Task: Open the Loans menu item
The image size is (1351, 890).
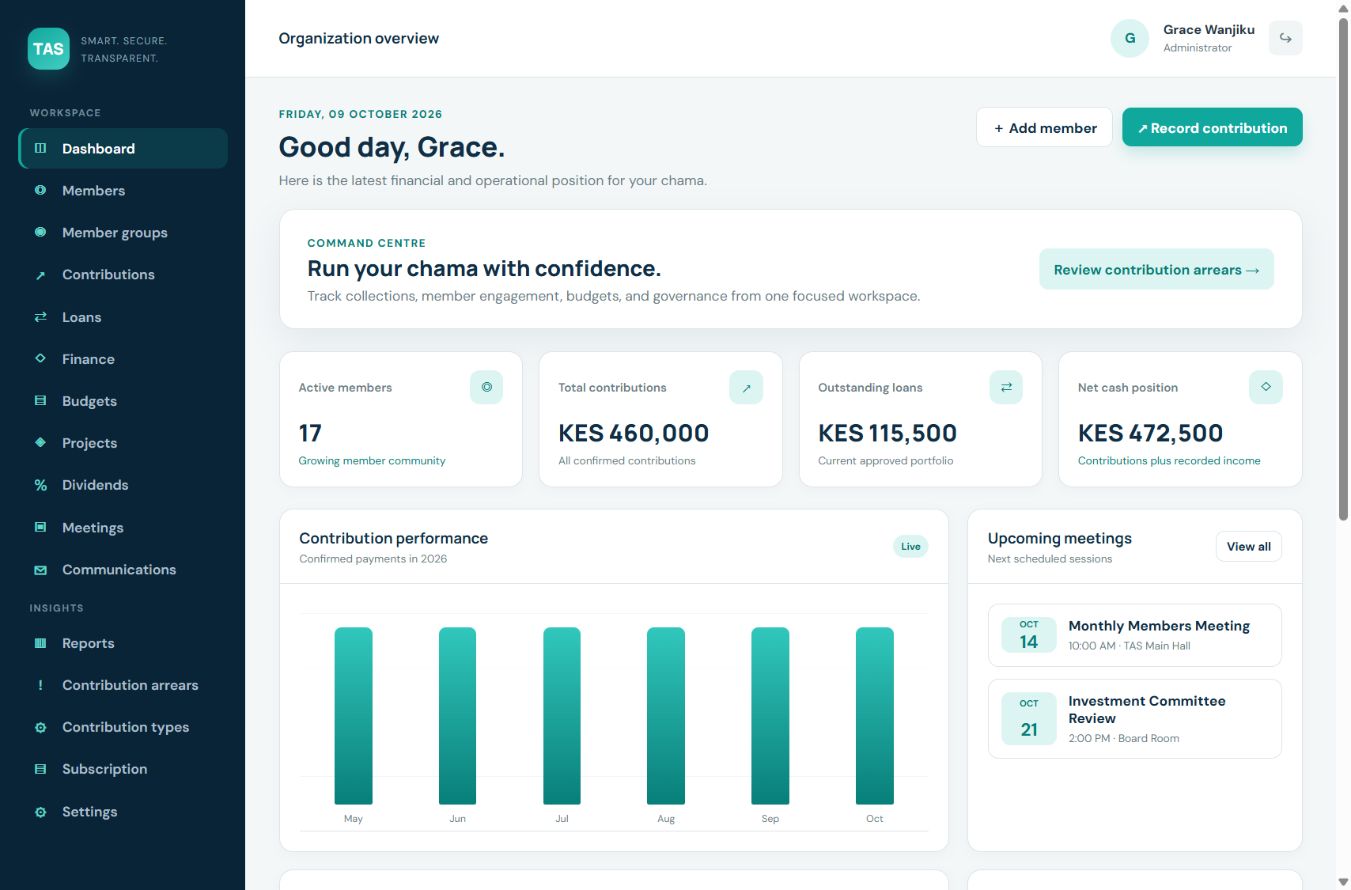Action: (x=123, y=317)
